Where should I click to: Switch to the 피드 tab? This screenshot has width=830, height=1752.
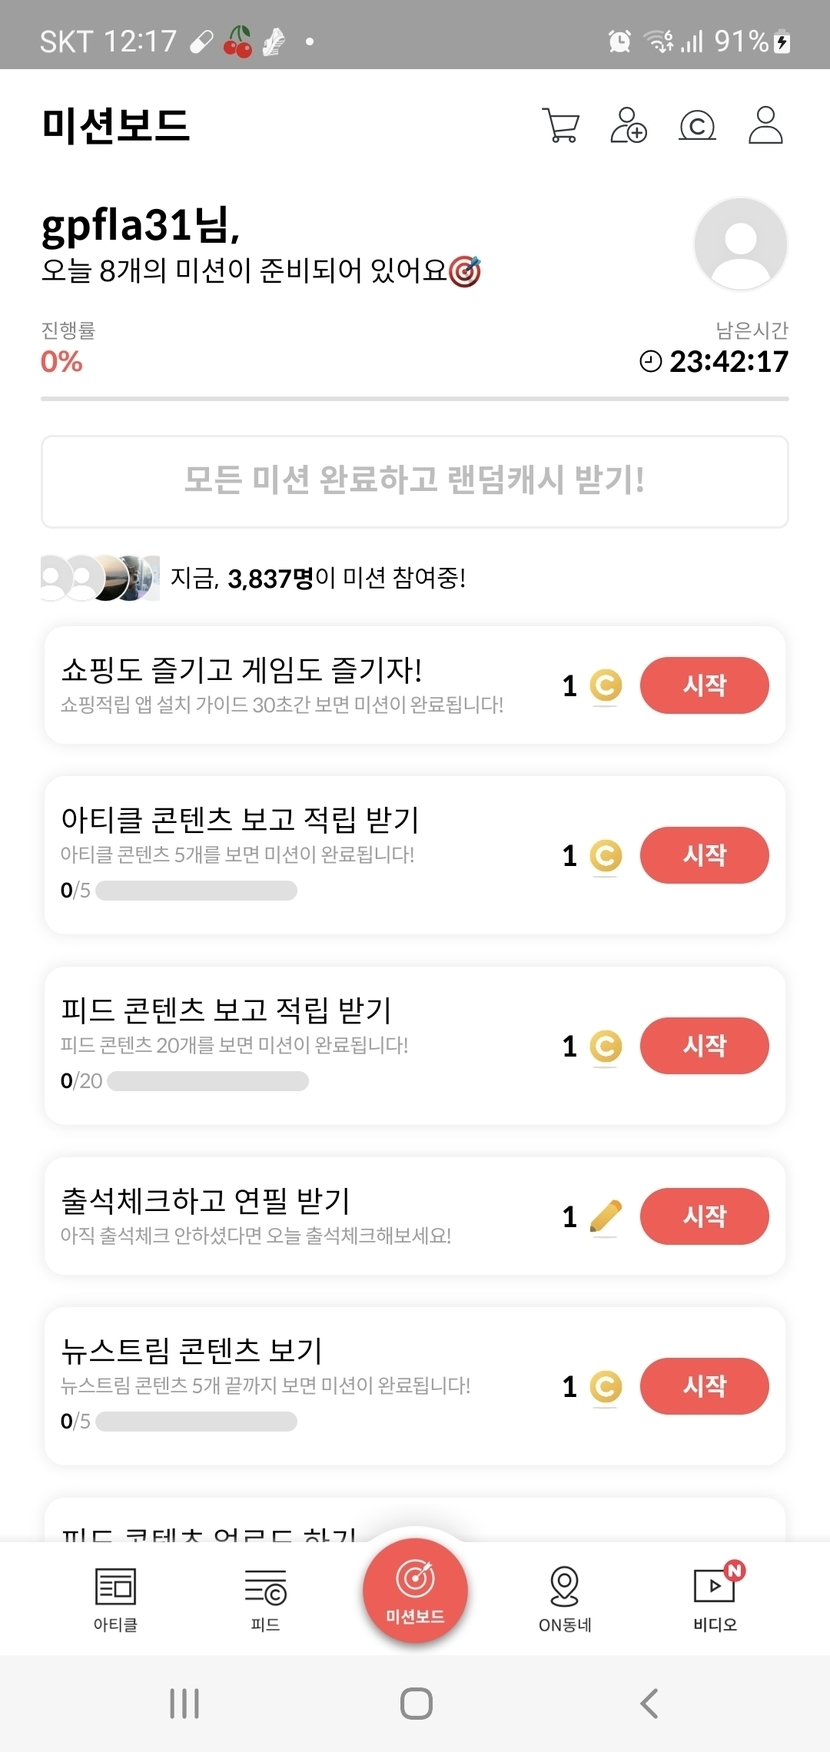[265, 1598]
